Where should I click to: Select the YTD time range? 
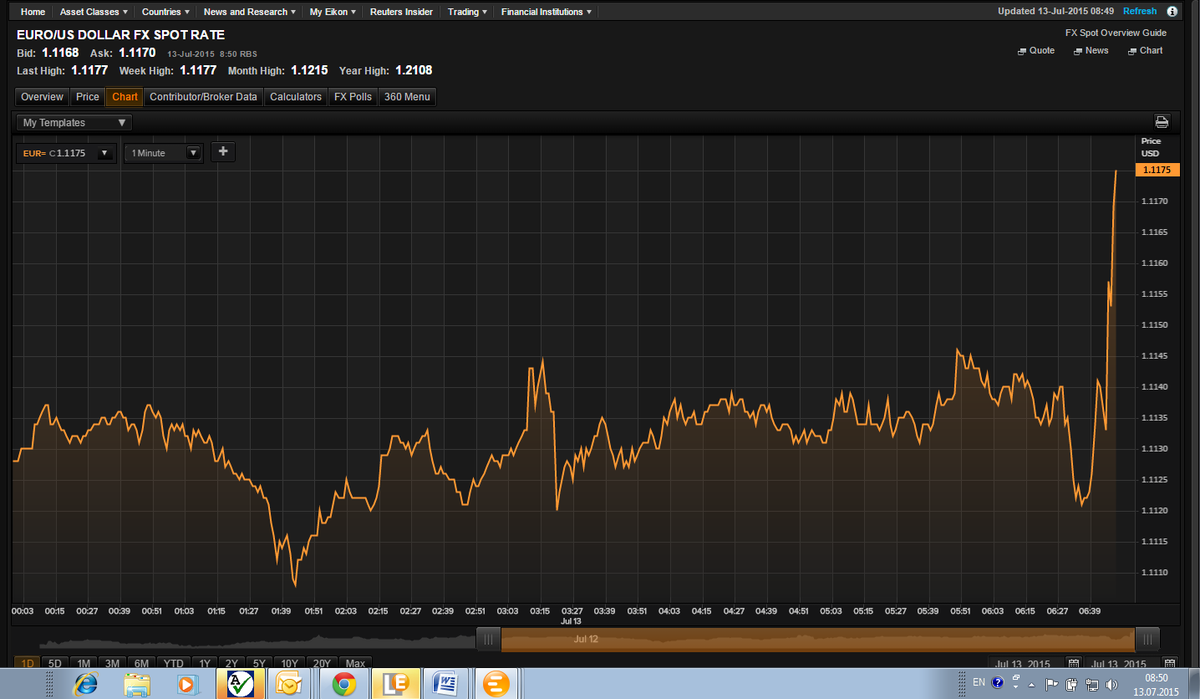click(173, 663)
